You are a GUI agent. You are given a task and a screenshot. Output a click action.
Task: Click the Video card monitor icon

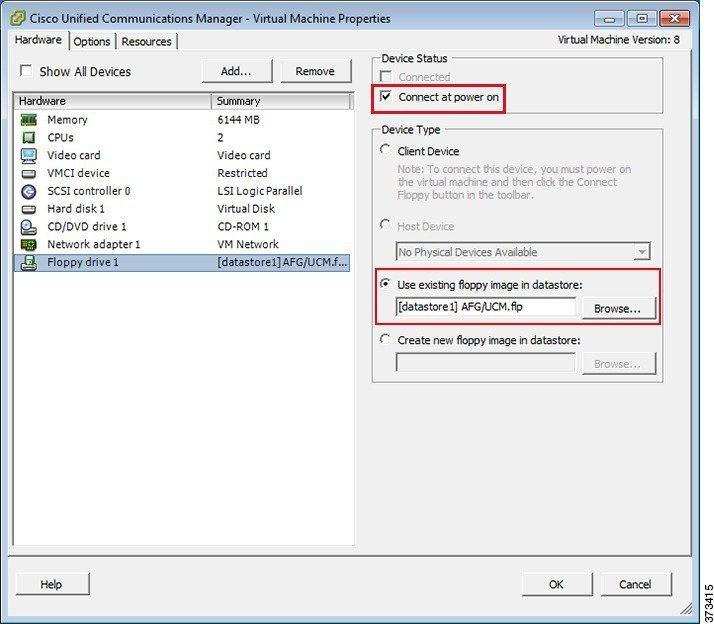pyautogui.click(x=29, y=155)
